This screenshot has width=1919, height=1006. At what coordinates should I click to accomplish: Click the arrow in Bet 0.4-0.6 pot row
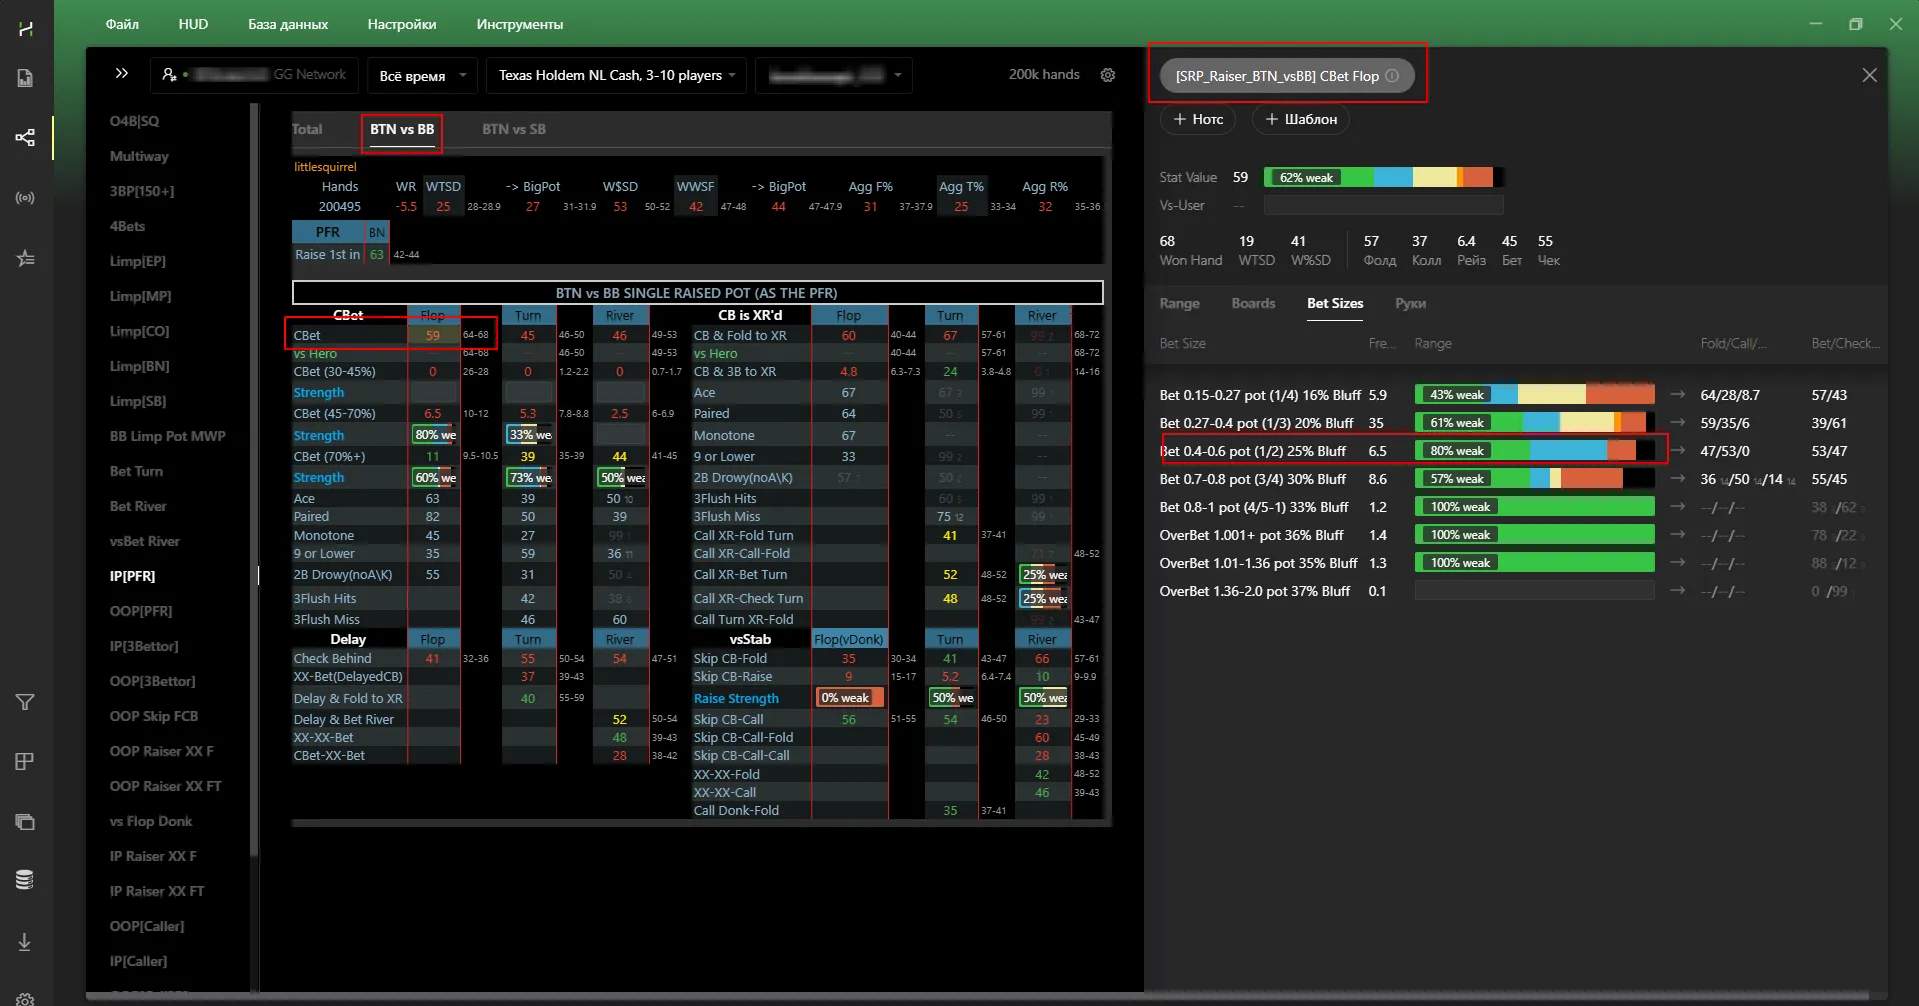tap(1678, 451)
